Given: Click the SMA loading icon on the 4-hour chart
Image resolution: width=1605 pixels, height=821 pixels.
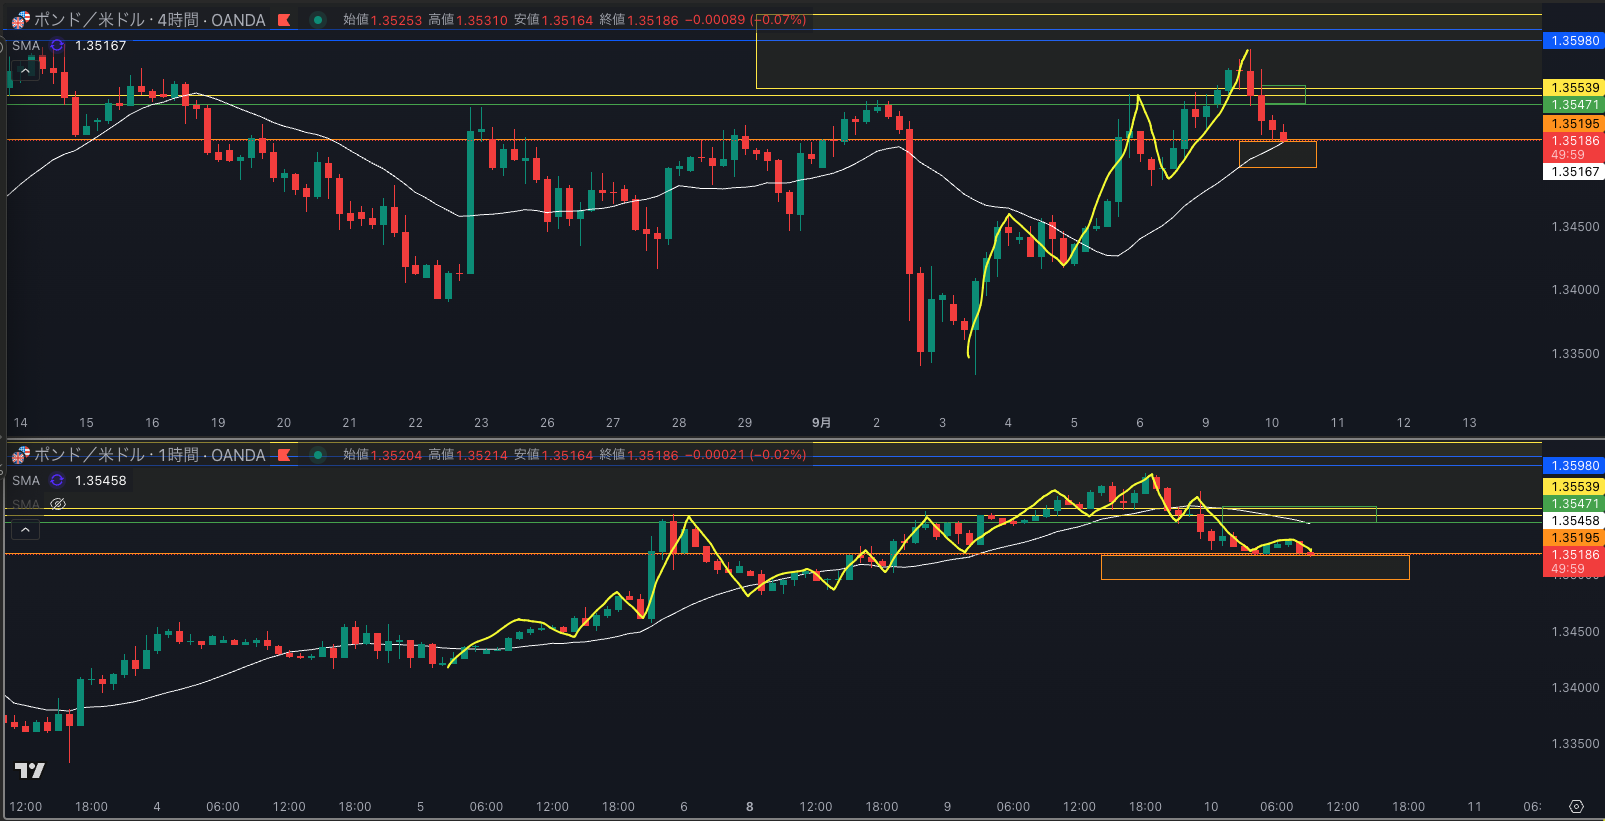Looking at the screenshot, I should click(x=57, y=46).
